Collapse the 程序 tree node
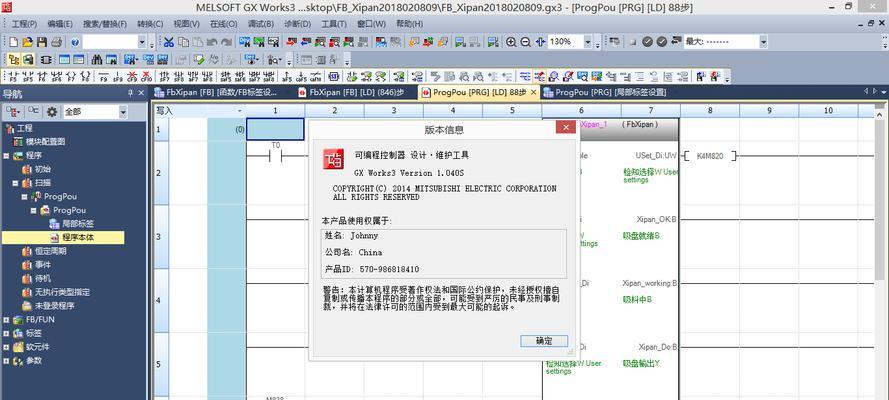Image resolution: width=889 pixels, height=400 pixels. coord(7,156)
